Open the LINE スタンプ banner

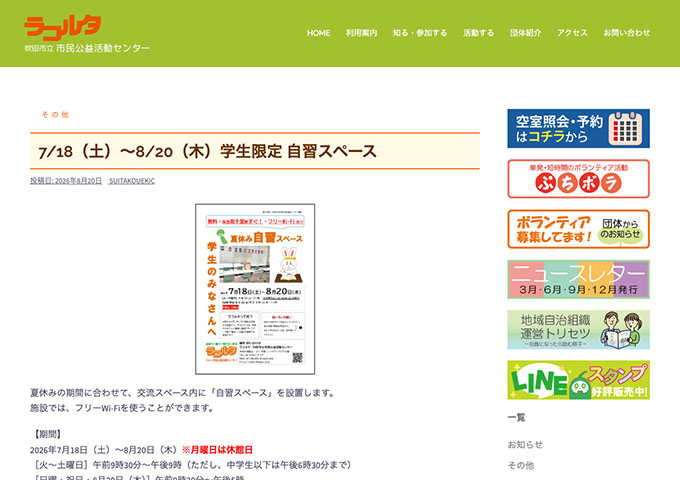point(579,380)
